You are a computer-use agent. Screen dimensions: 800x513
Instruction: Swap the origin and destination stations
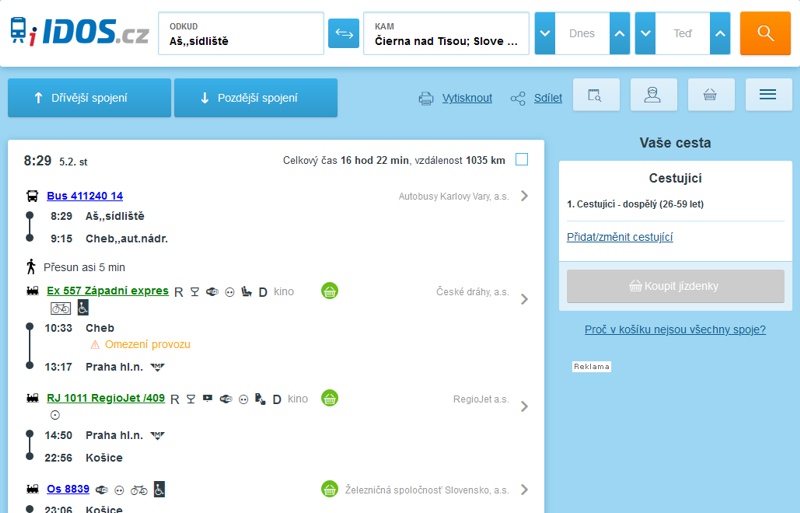[x=343, y=34]
